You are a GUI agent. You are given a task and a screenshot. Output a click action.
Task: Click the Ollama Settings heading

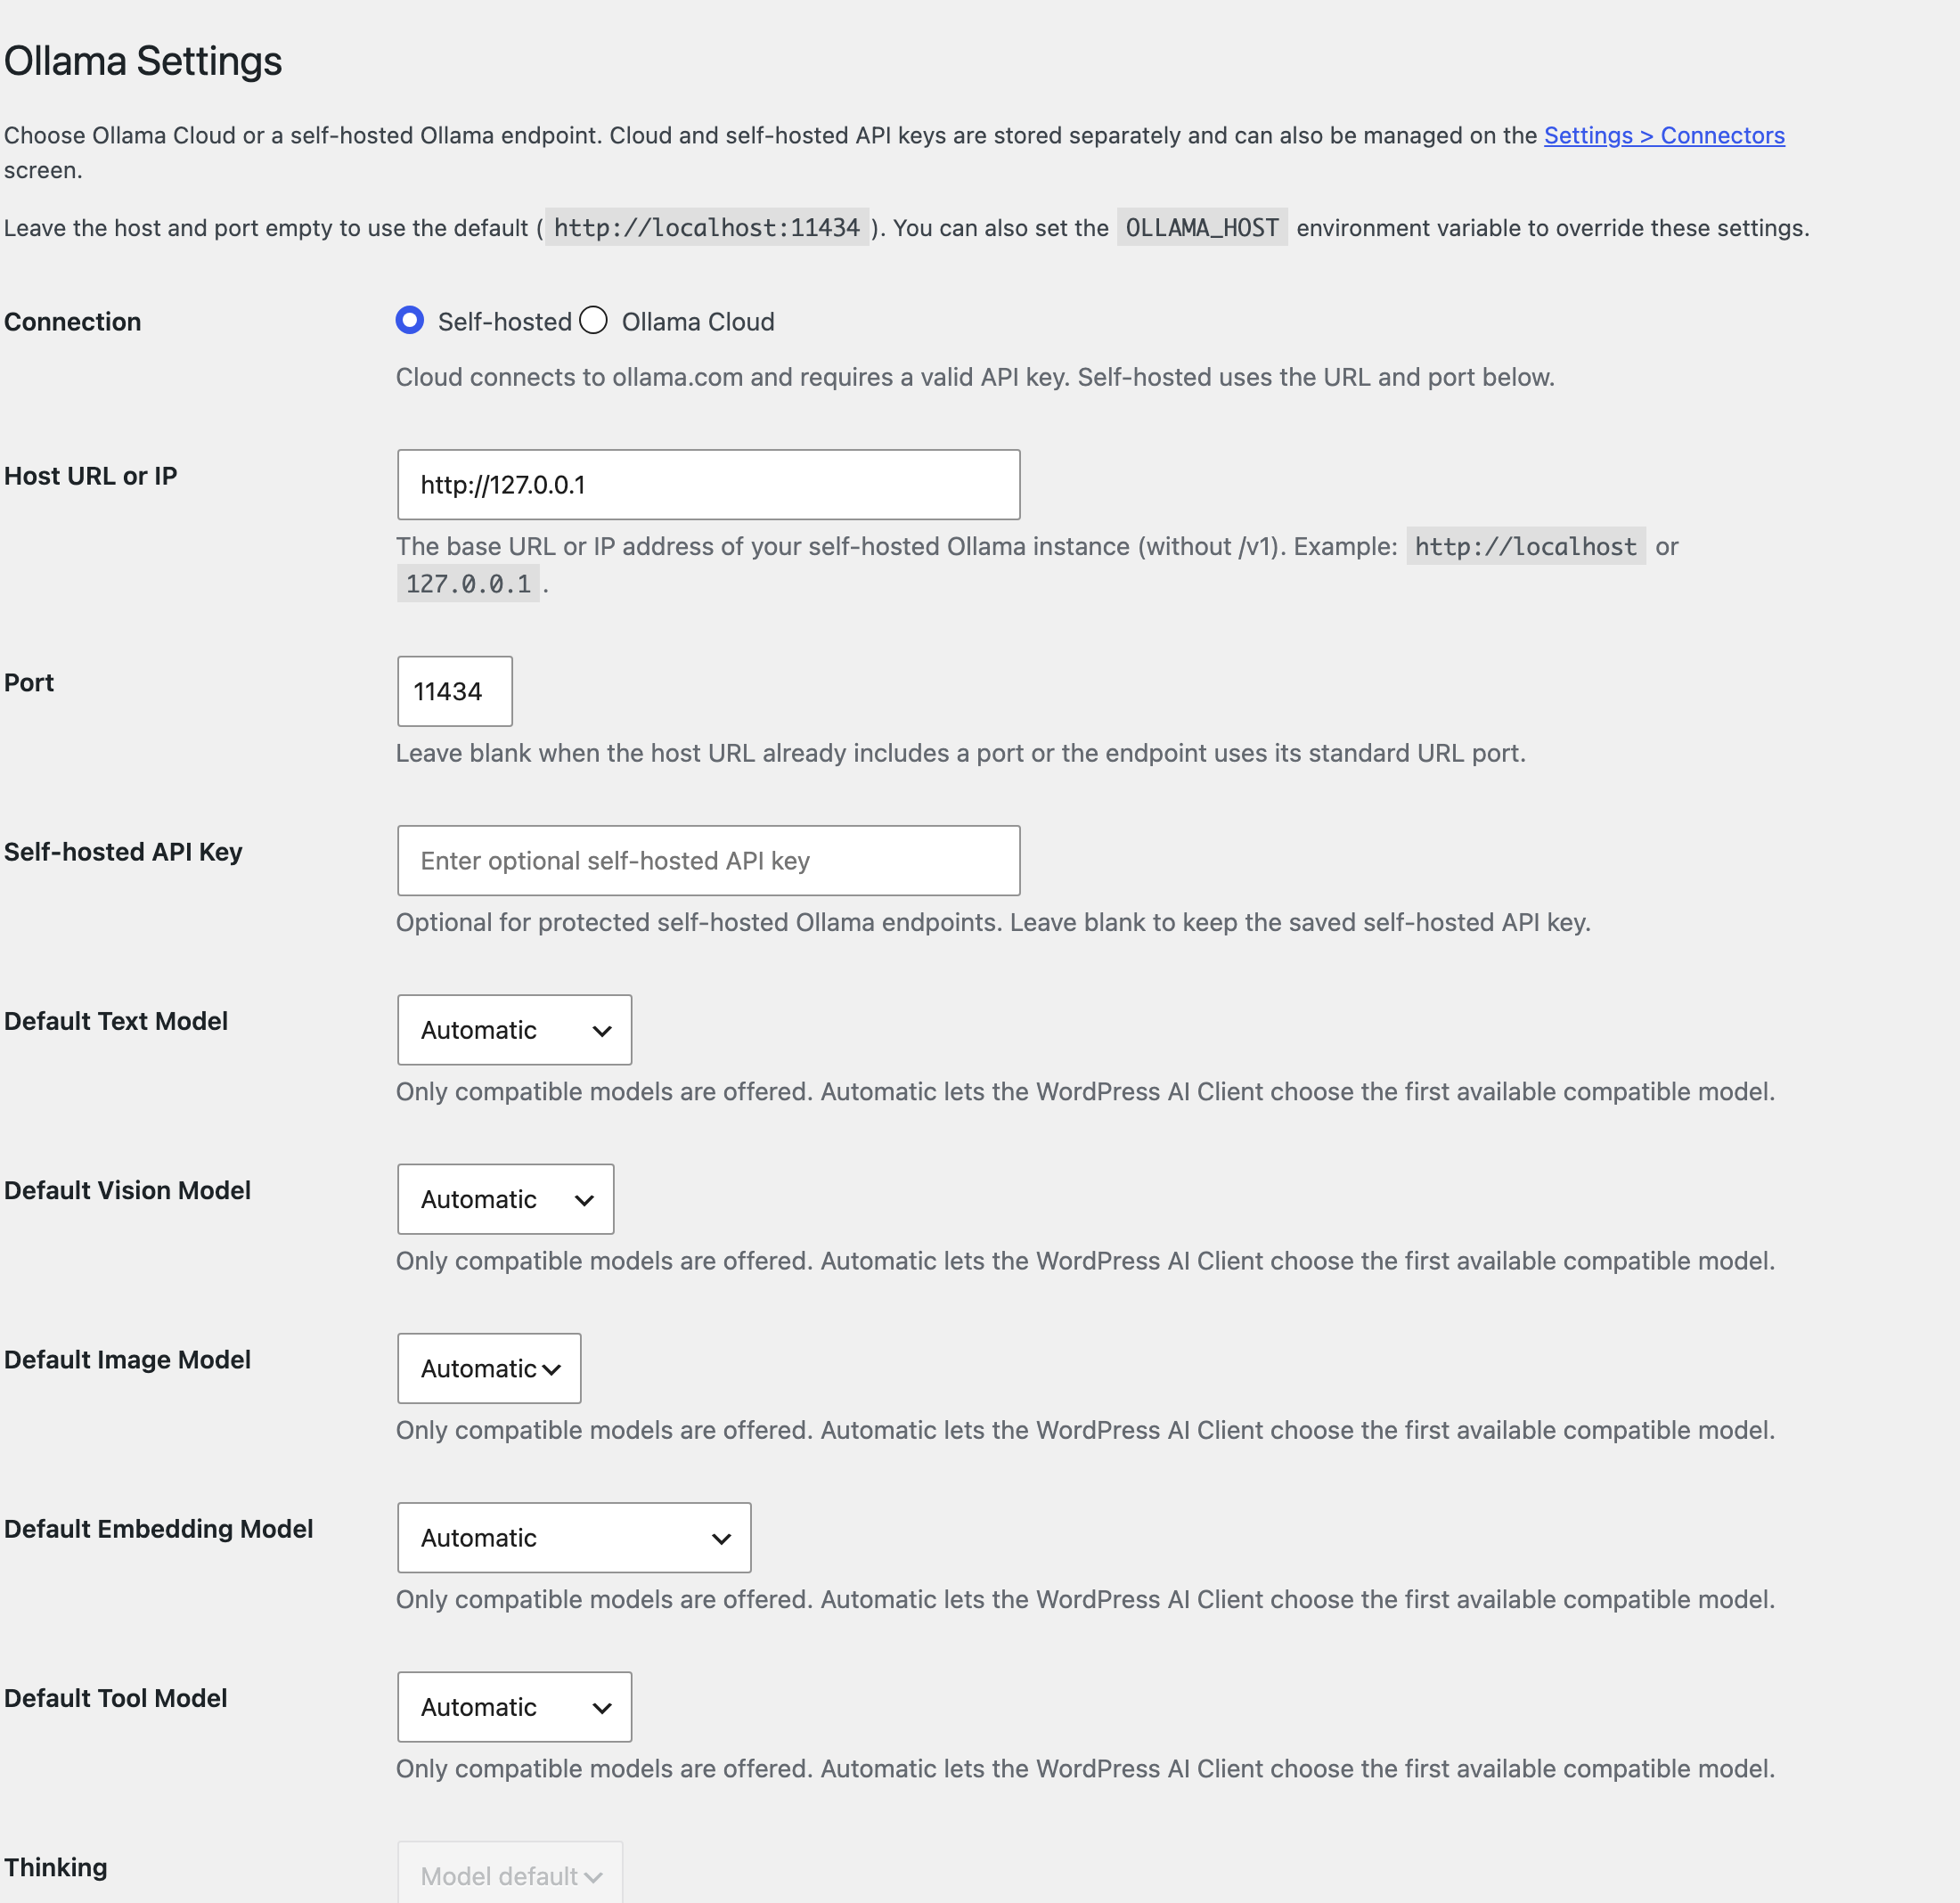(143, 61)
